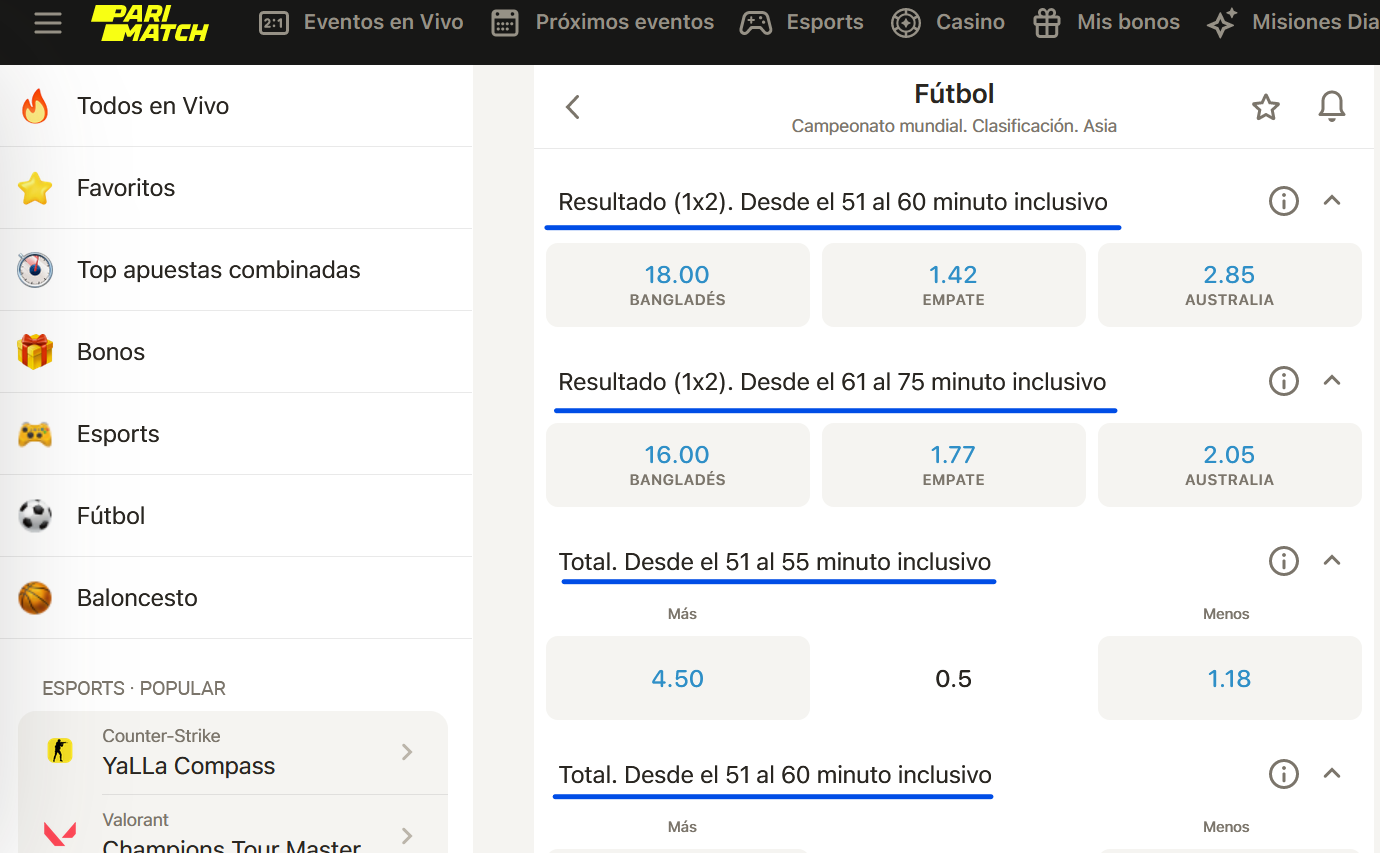Click the yellow star Favoritos icon

click(35, 188)
